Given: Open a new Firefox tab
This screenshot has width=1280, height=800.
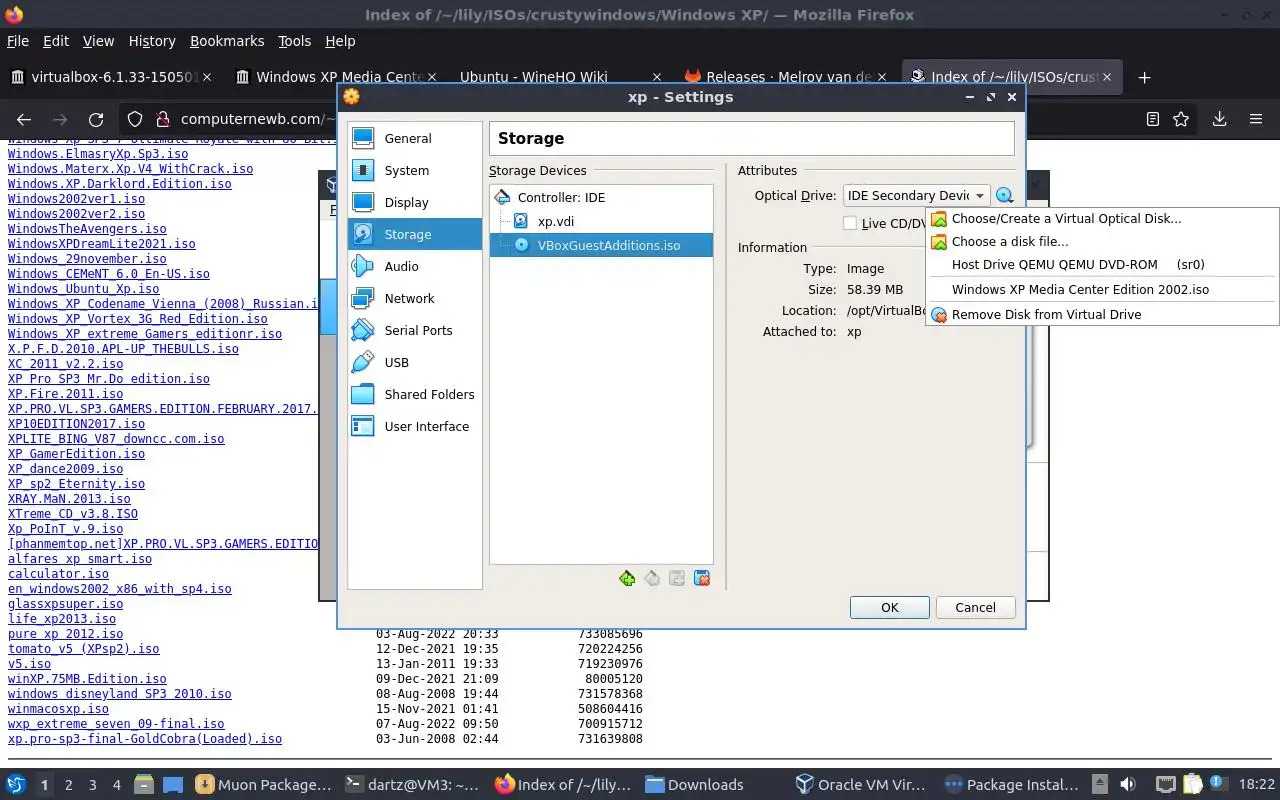Looking at the screenshot, I should [x=1145, y=77].
